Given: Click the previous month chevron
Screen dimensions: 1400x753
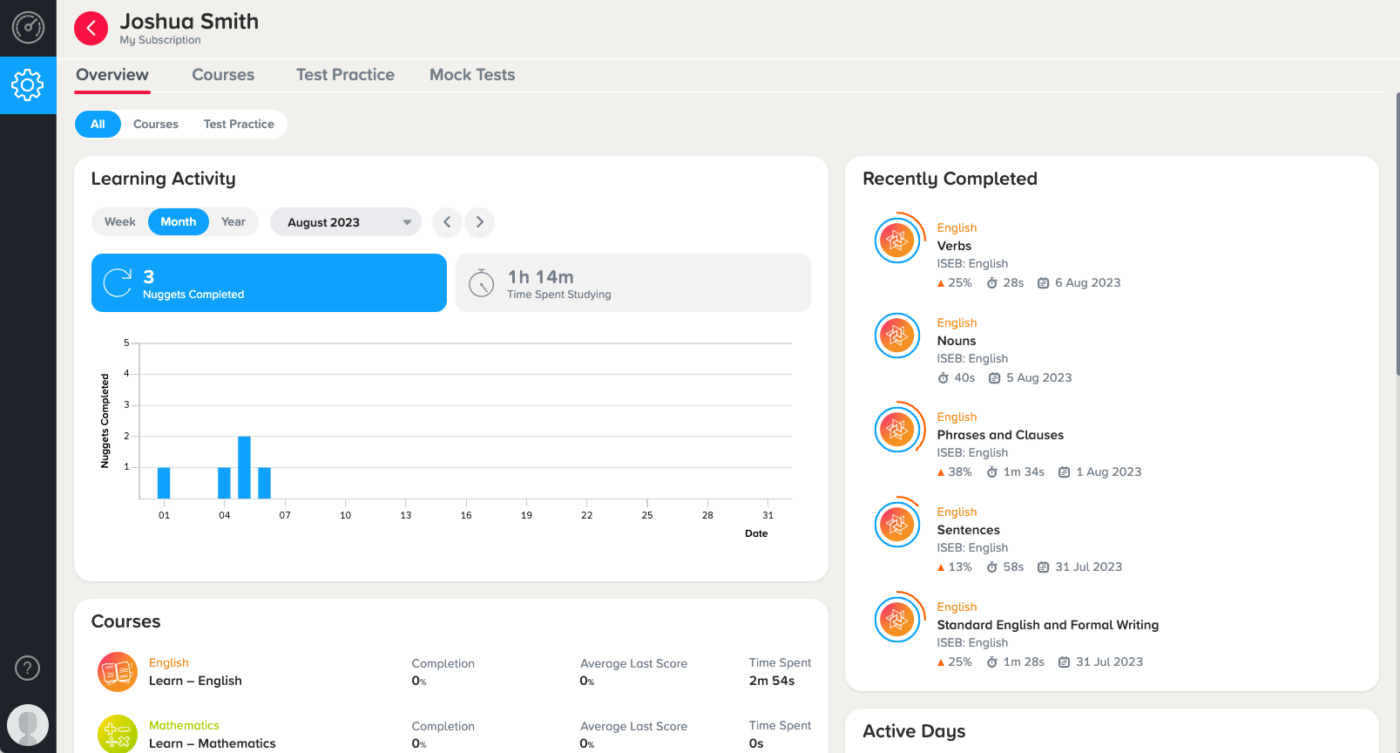Looking at the screenshot, I should (x=446, y=221).
